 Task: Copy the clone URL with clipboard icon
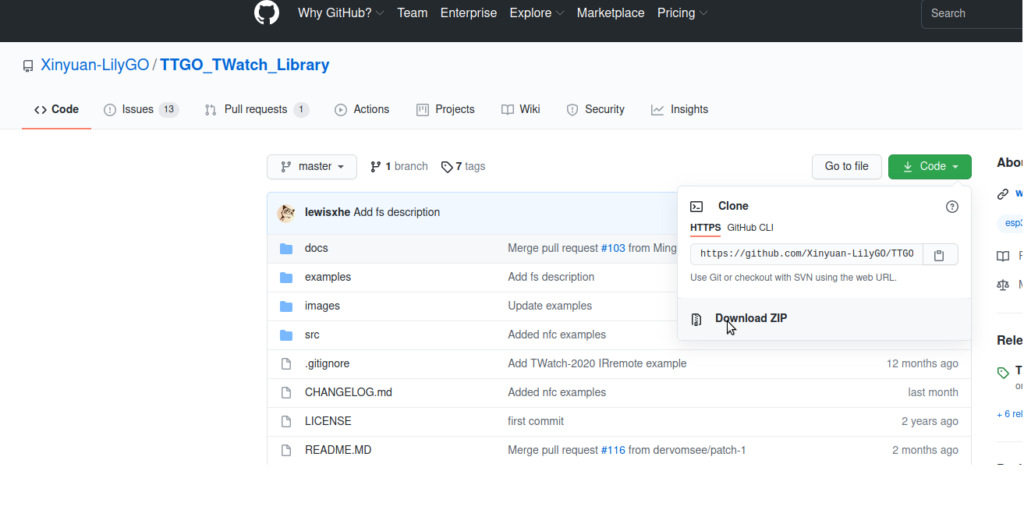point(939,255)
